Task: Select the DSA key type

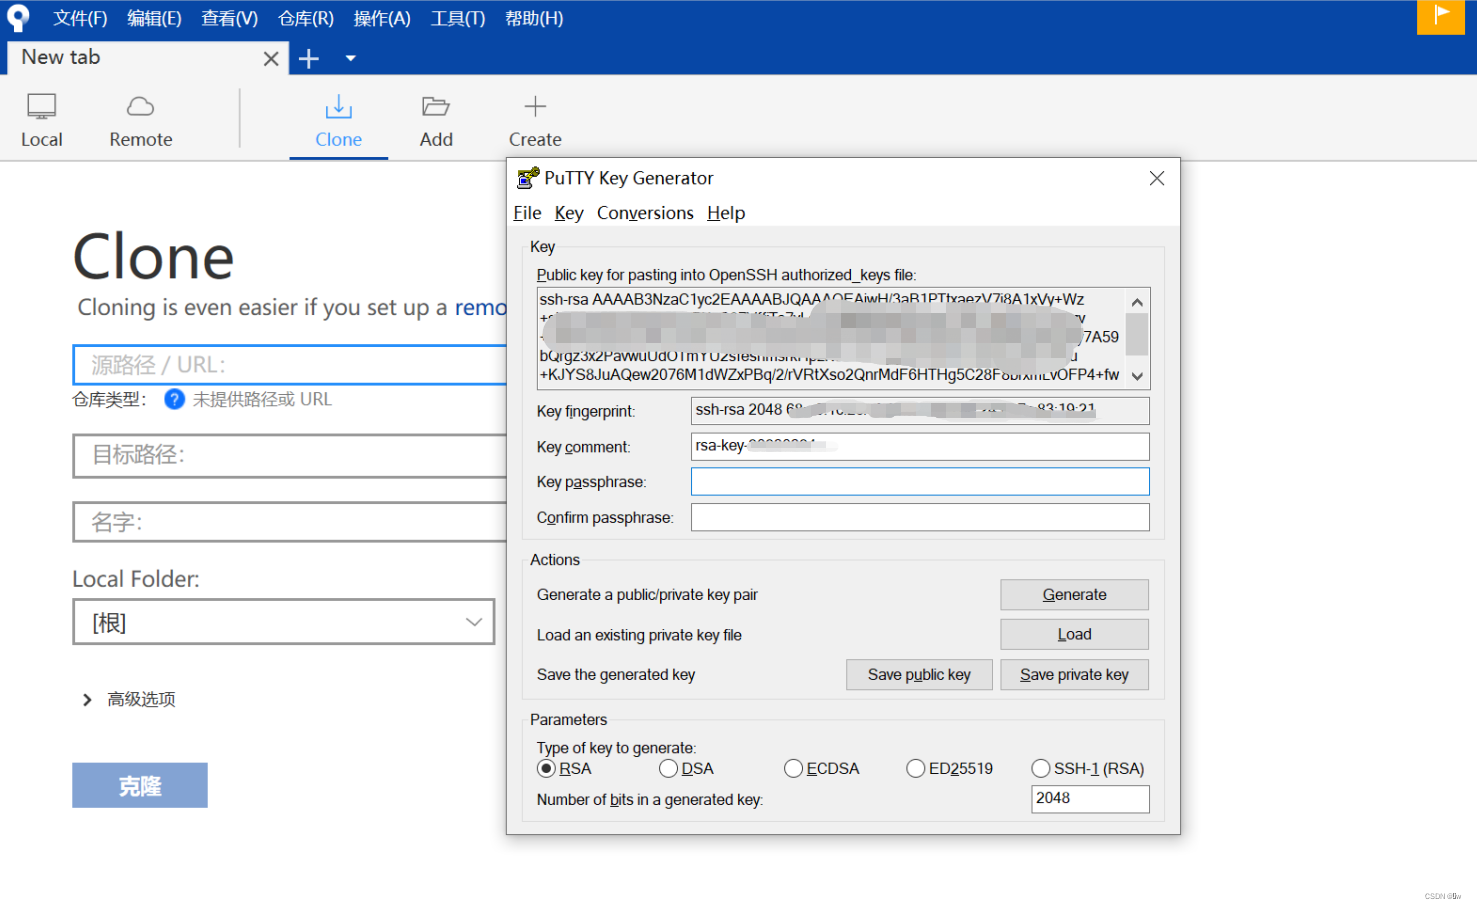Action: tap(668, 768)
